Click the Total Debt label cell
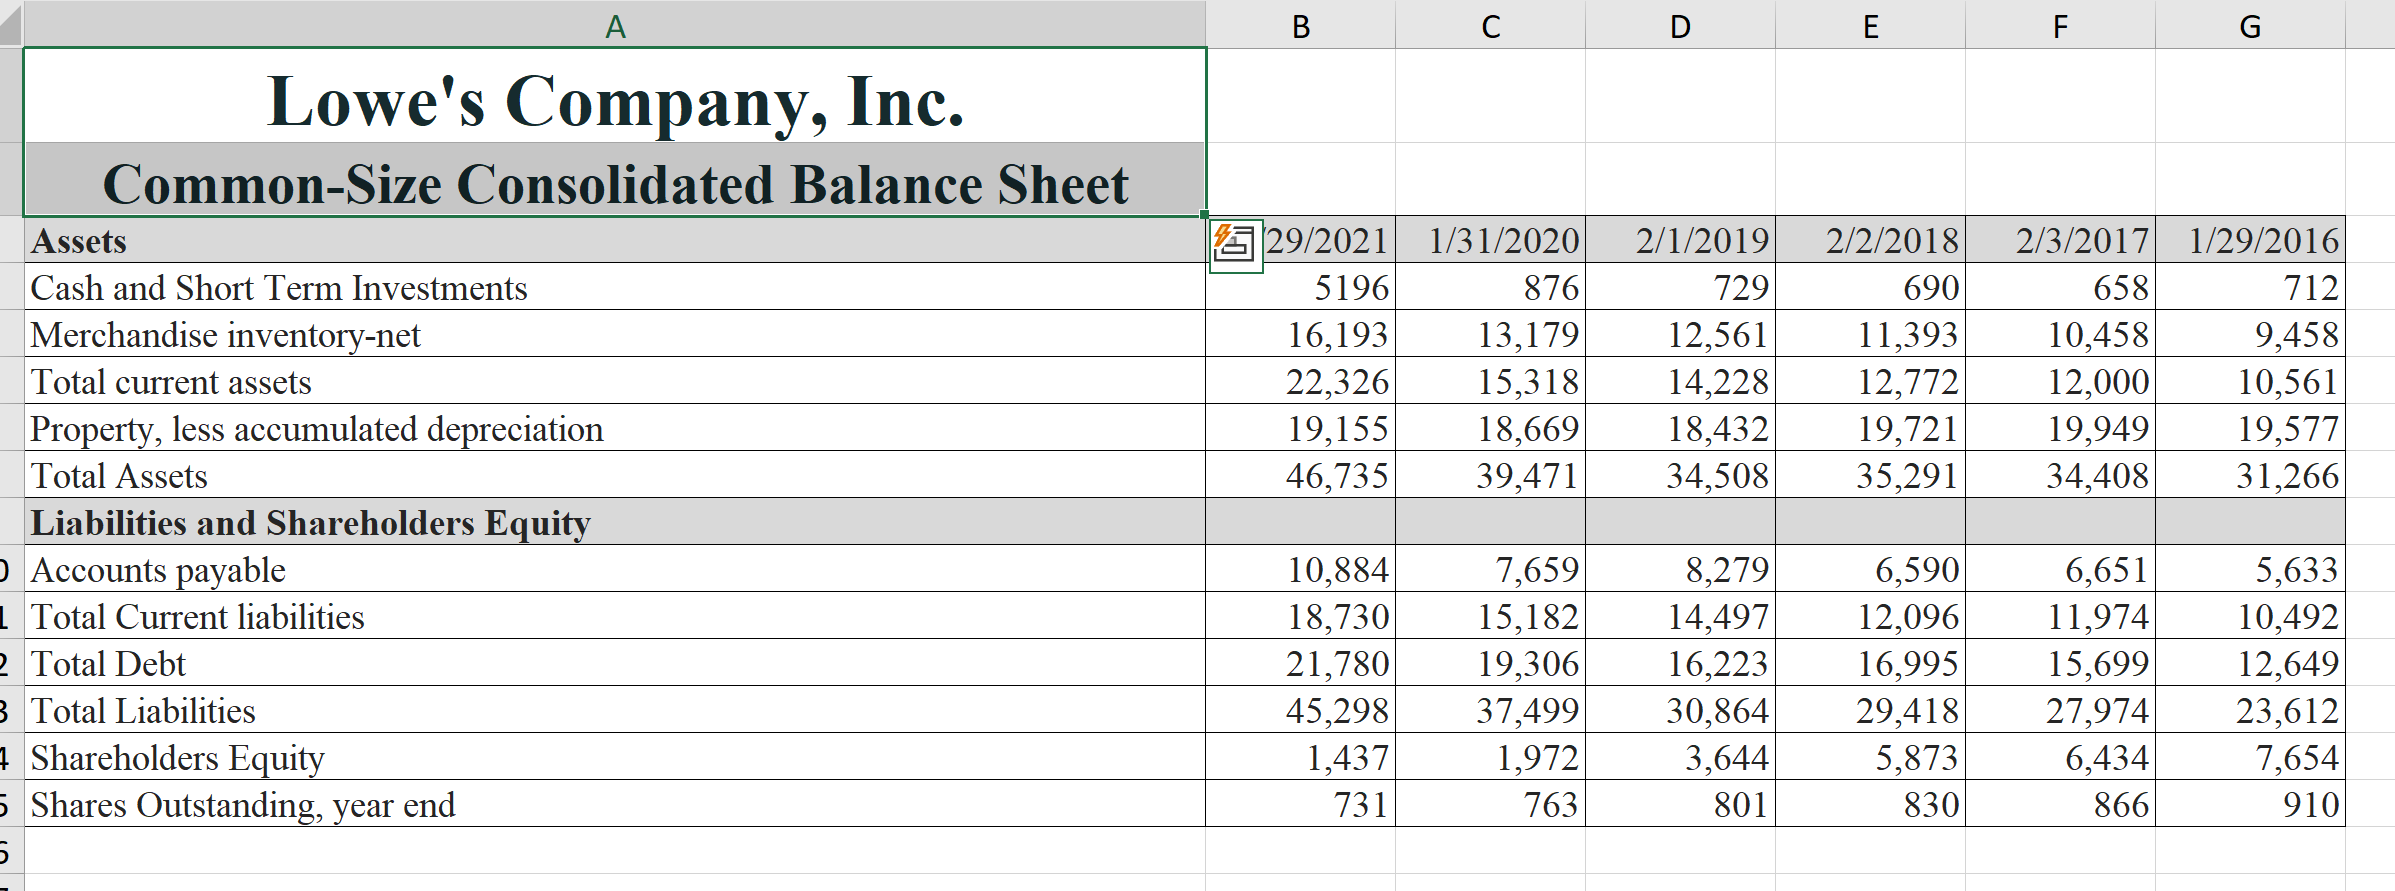The image size is (2395, 891). pyautogui.click(x=615, y=663)
